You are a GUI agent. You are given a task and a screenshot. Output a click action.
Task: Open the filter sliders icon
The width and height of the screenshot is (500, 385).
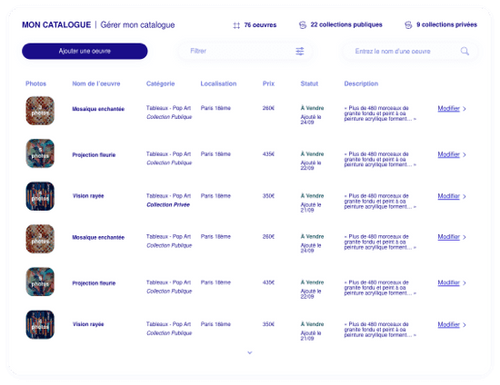[300, 51]
